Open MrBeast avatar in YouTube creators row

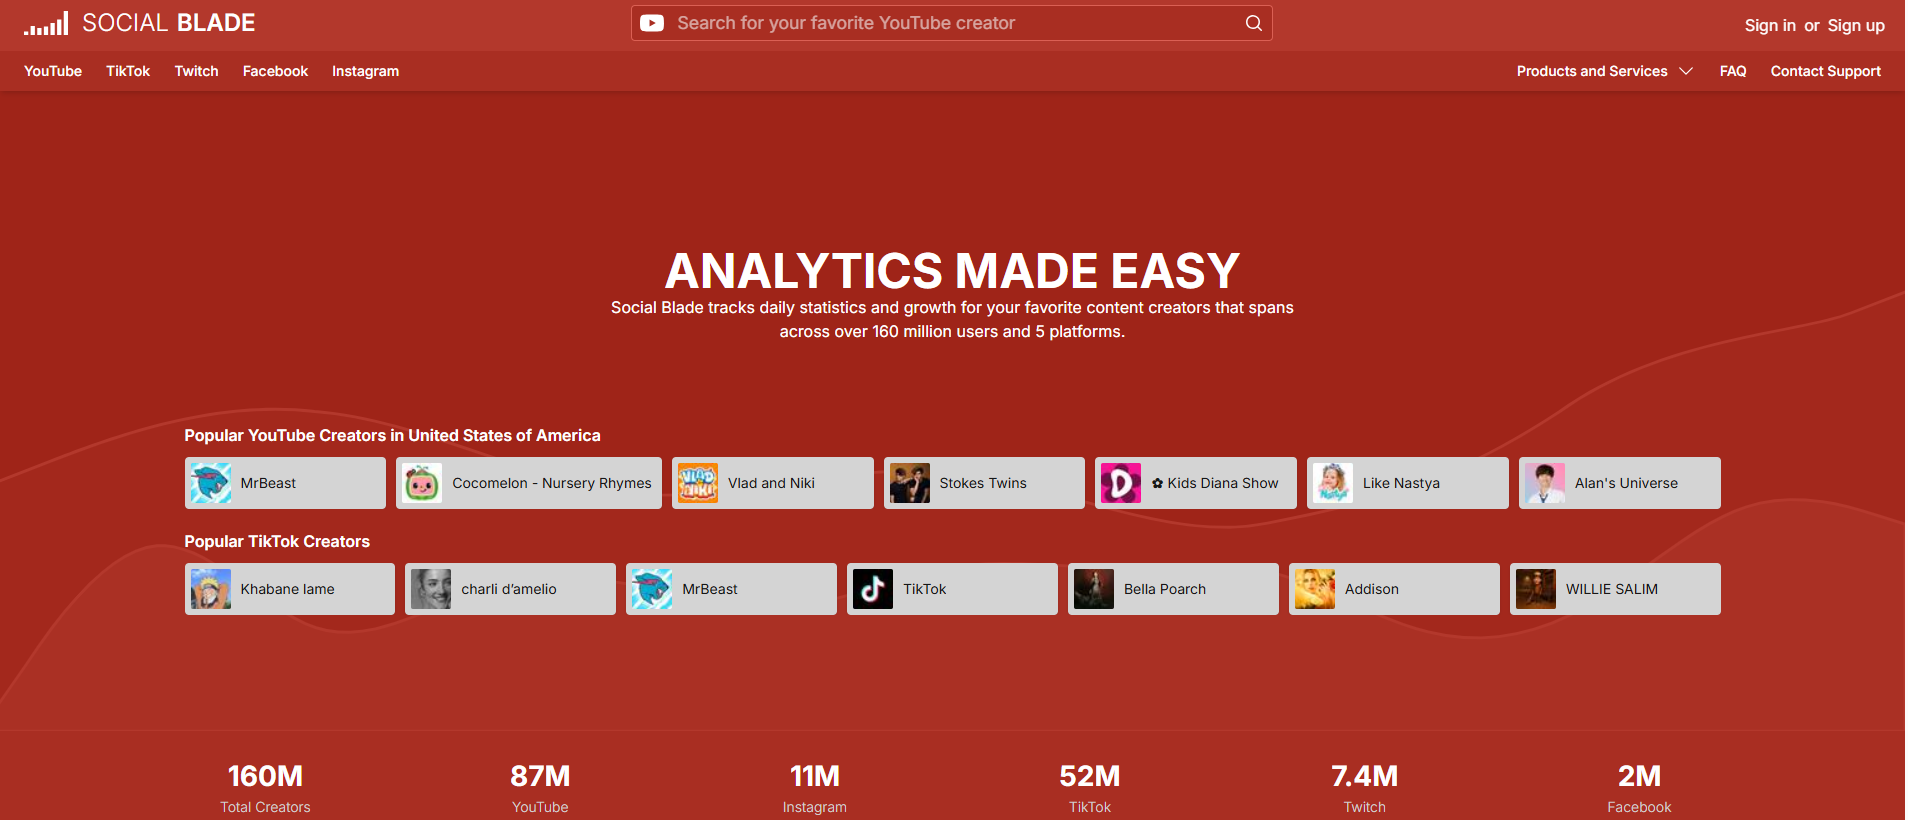coord(211,483)
